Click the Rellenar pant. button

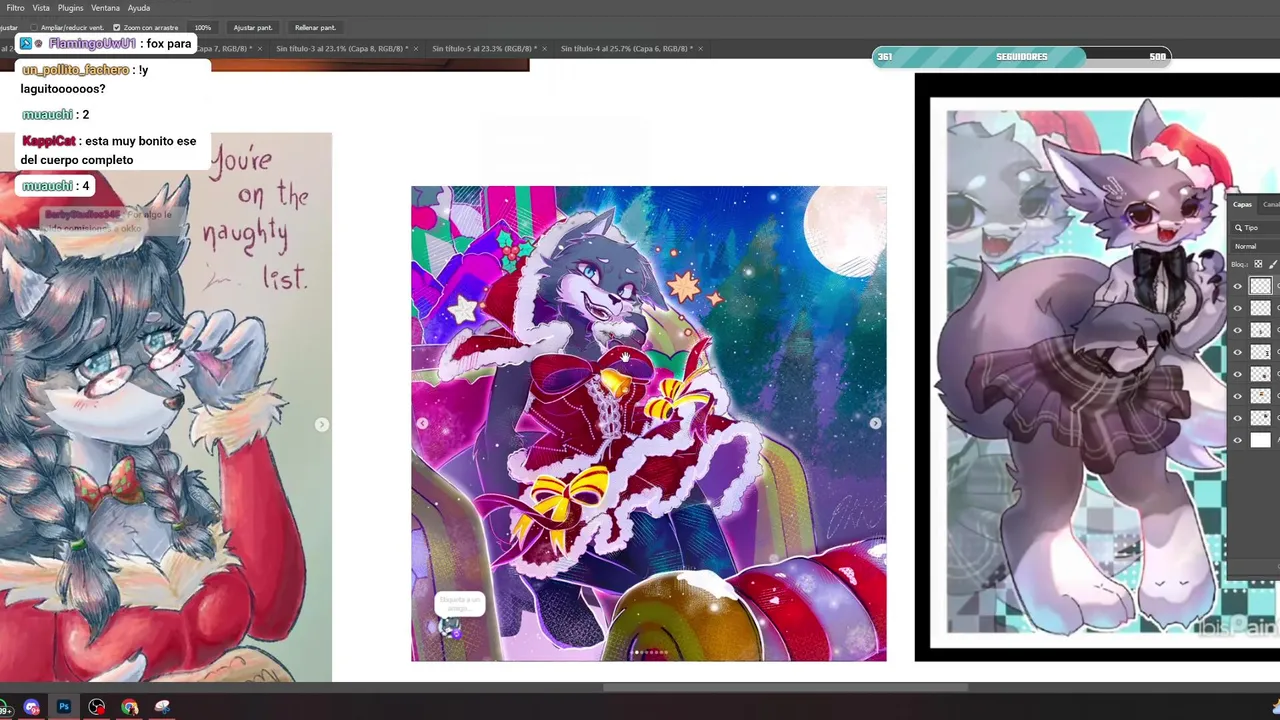click(x=315, y=28)
